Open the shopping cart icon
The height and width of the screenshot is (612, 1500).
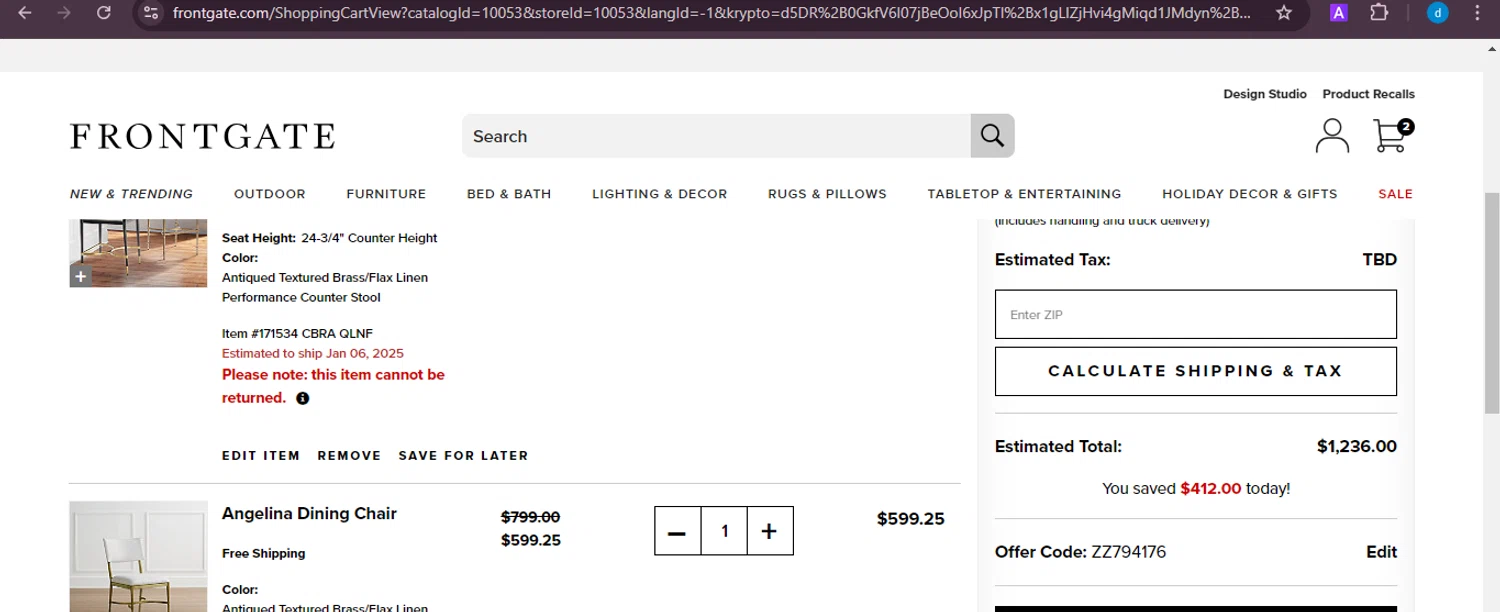(x=1392, y=136)
